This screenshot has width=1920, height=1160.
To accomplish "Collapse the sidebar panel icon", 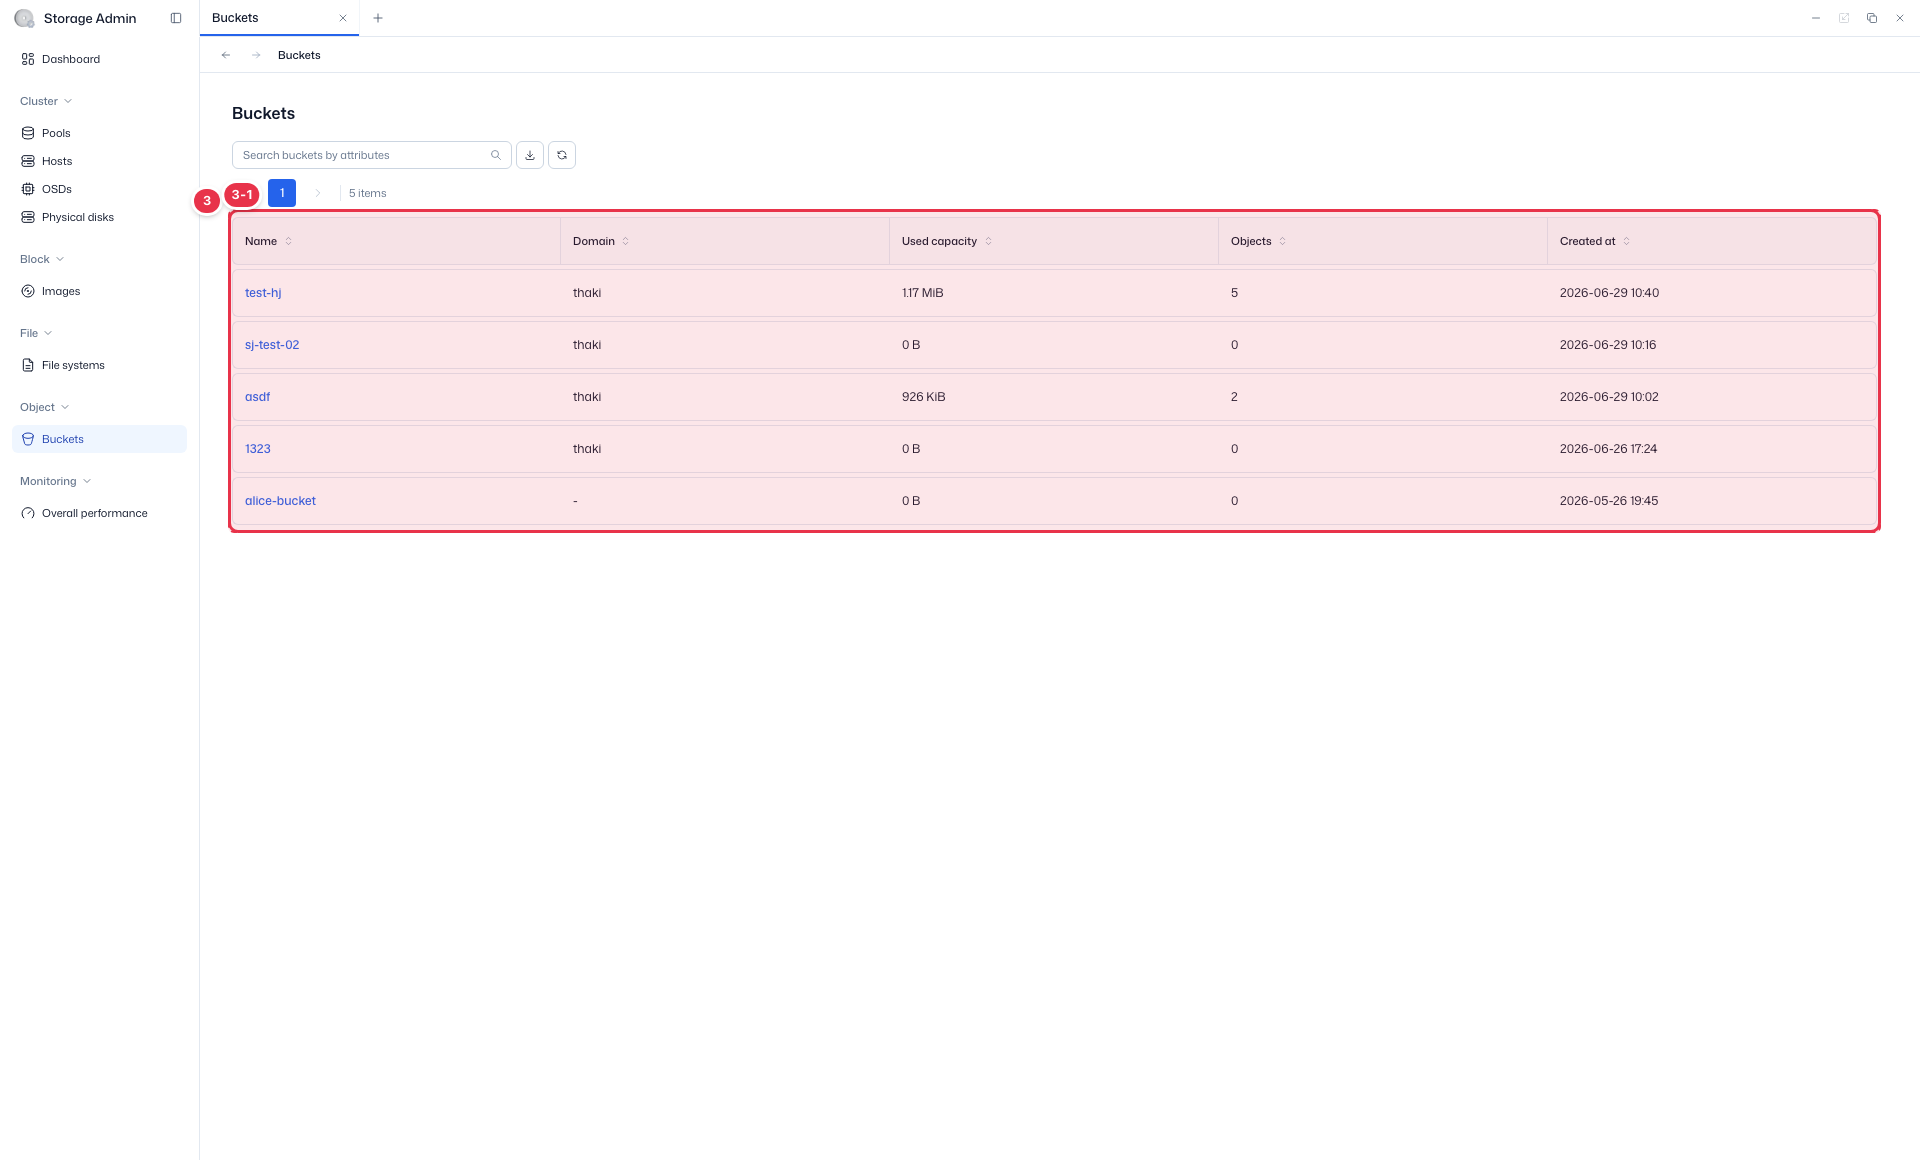I will 176,18.
